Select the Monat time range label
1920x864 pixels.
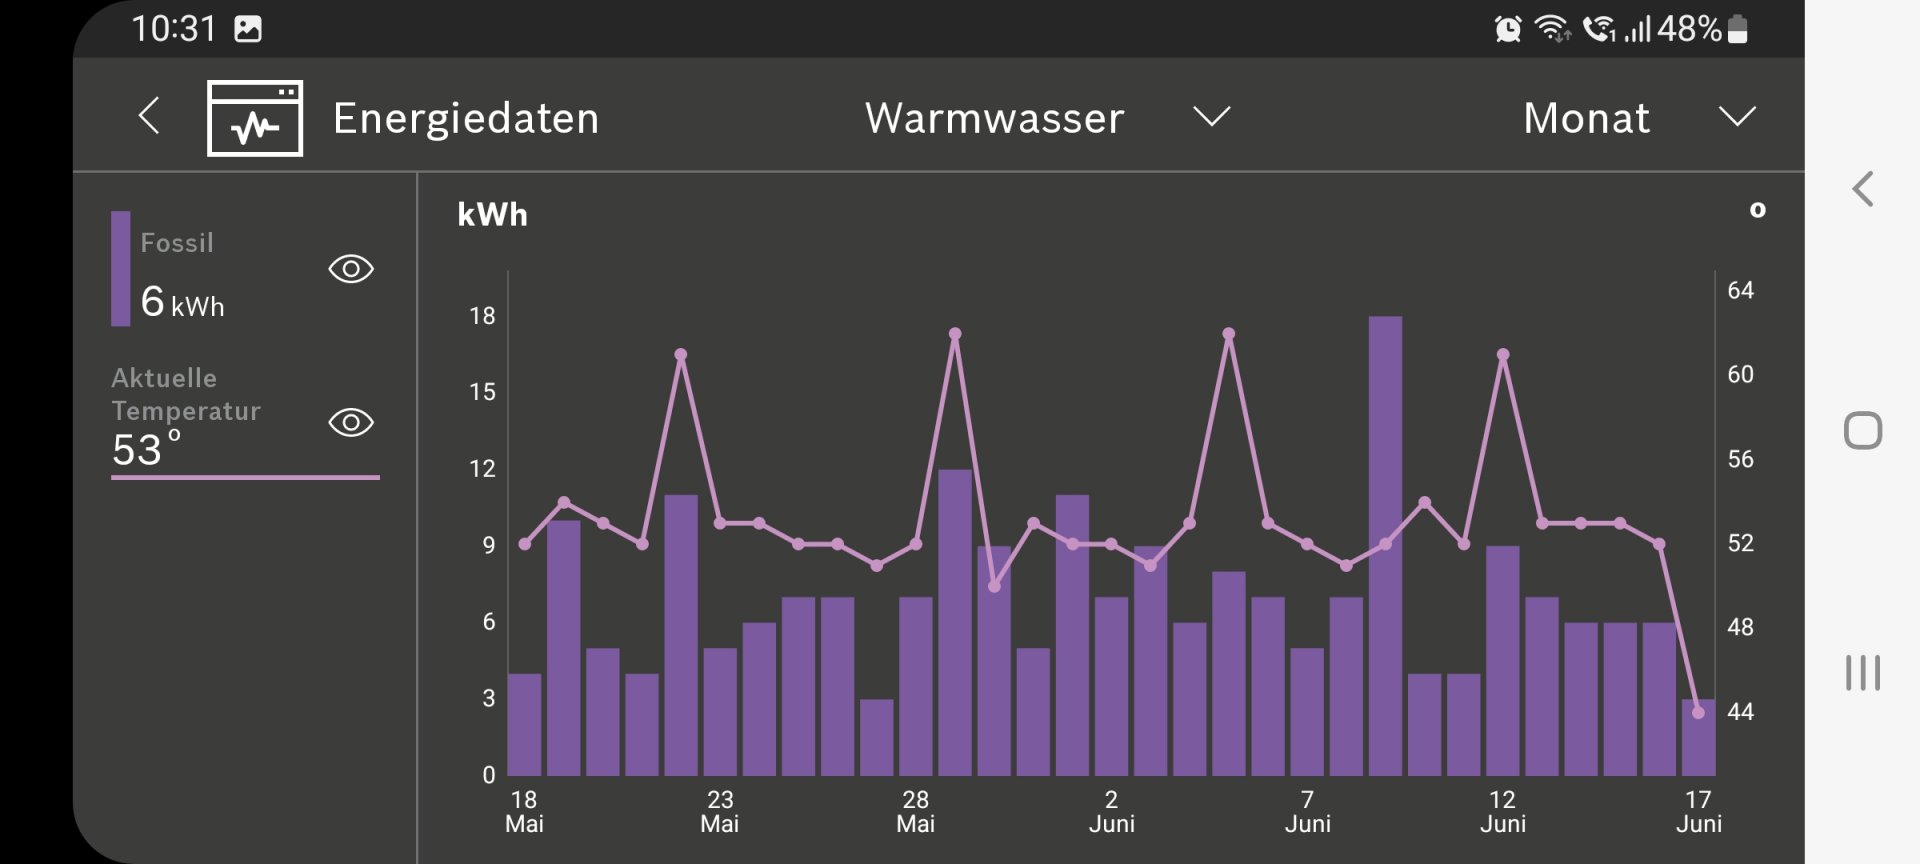point(1586,118)
